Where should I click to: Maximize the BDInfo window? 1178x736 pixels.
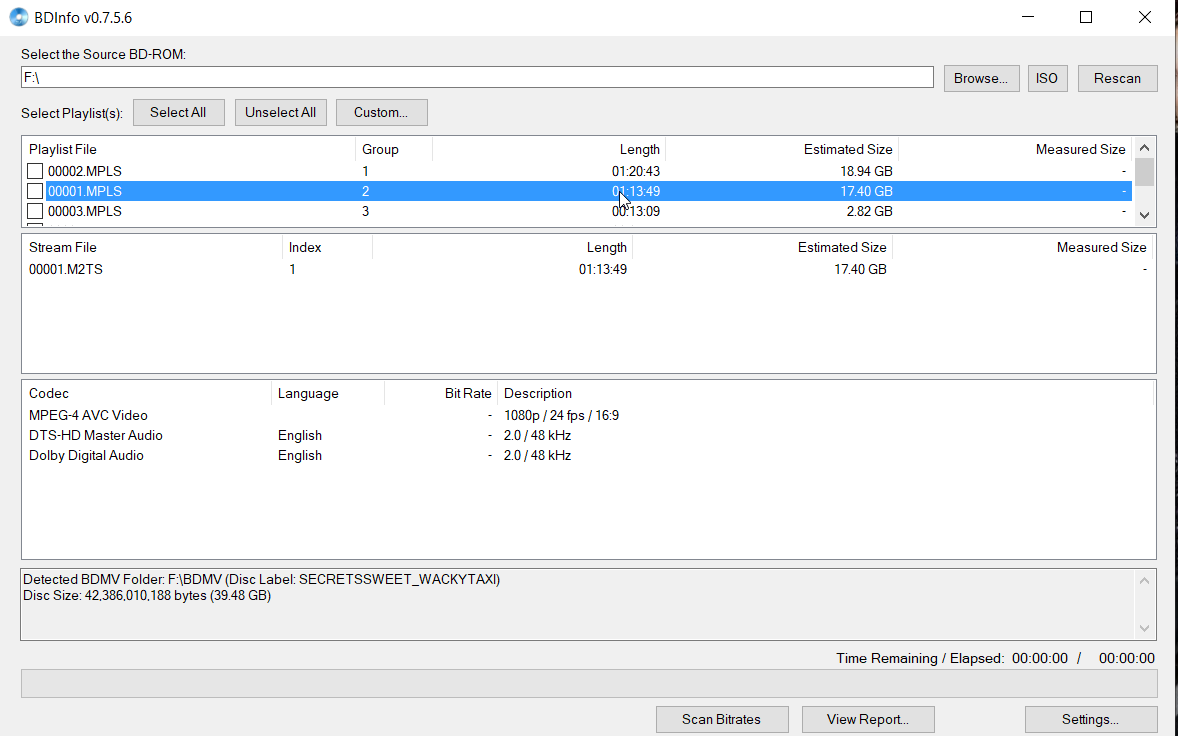tap(1086, 17)
